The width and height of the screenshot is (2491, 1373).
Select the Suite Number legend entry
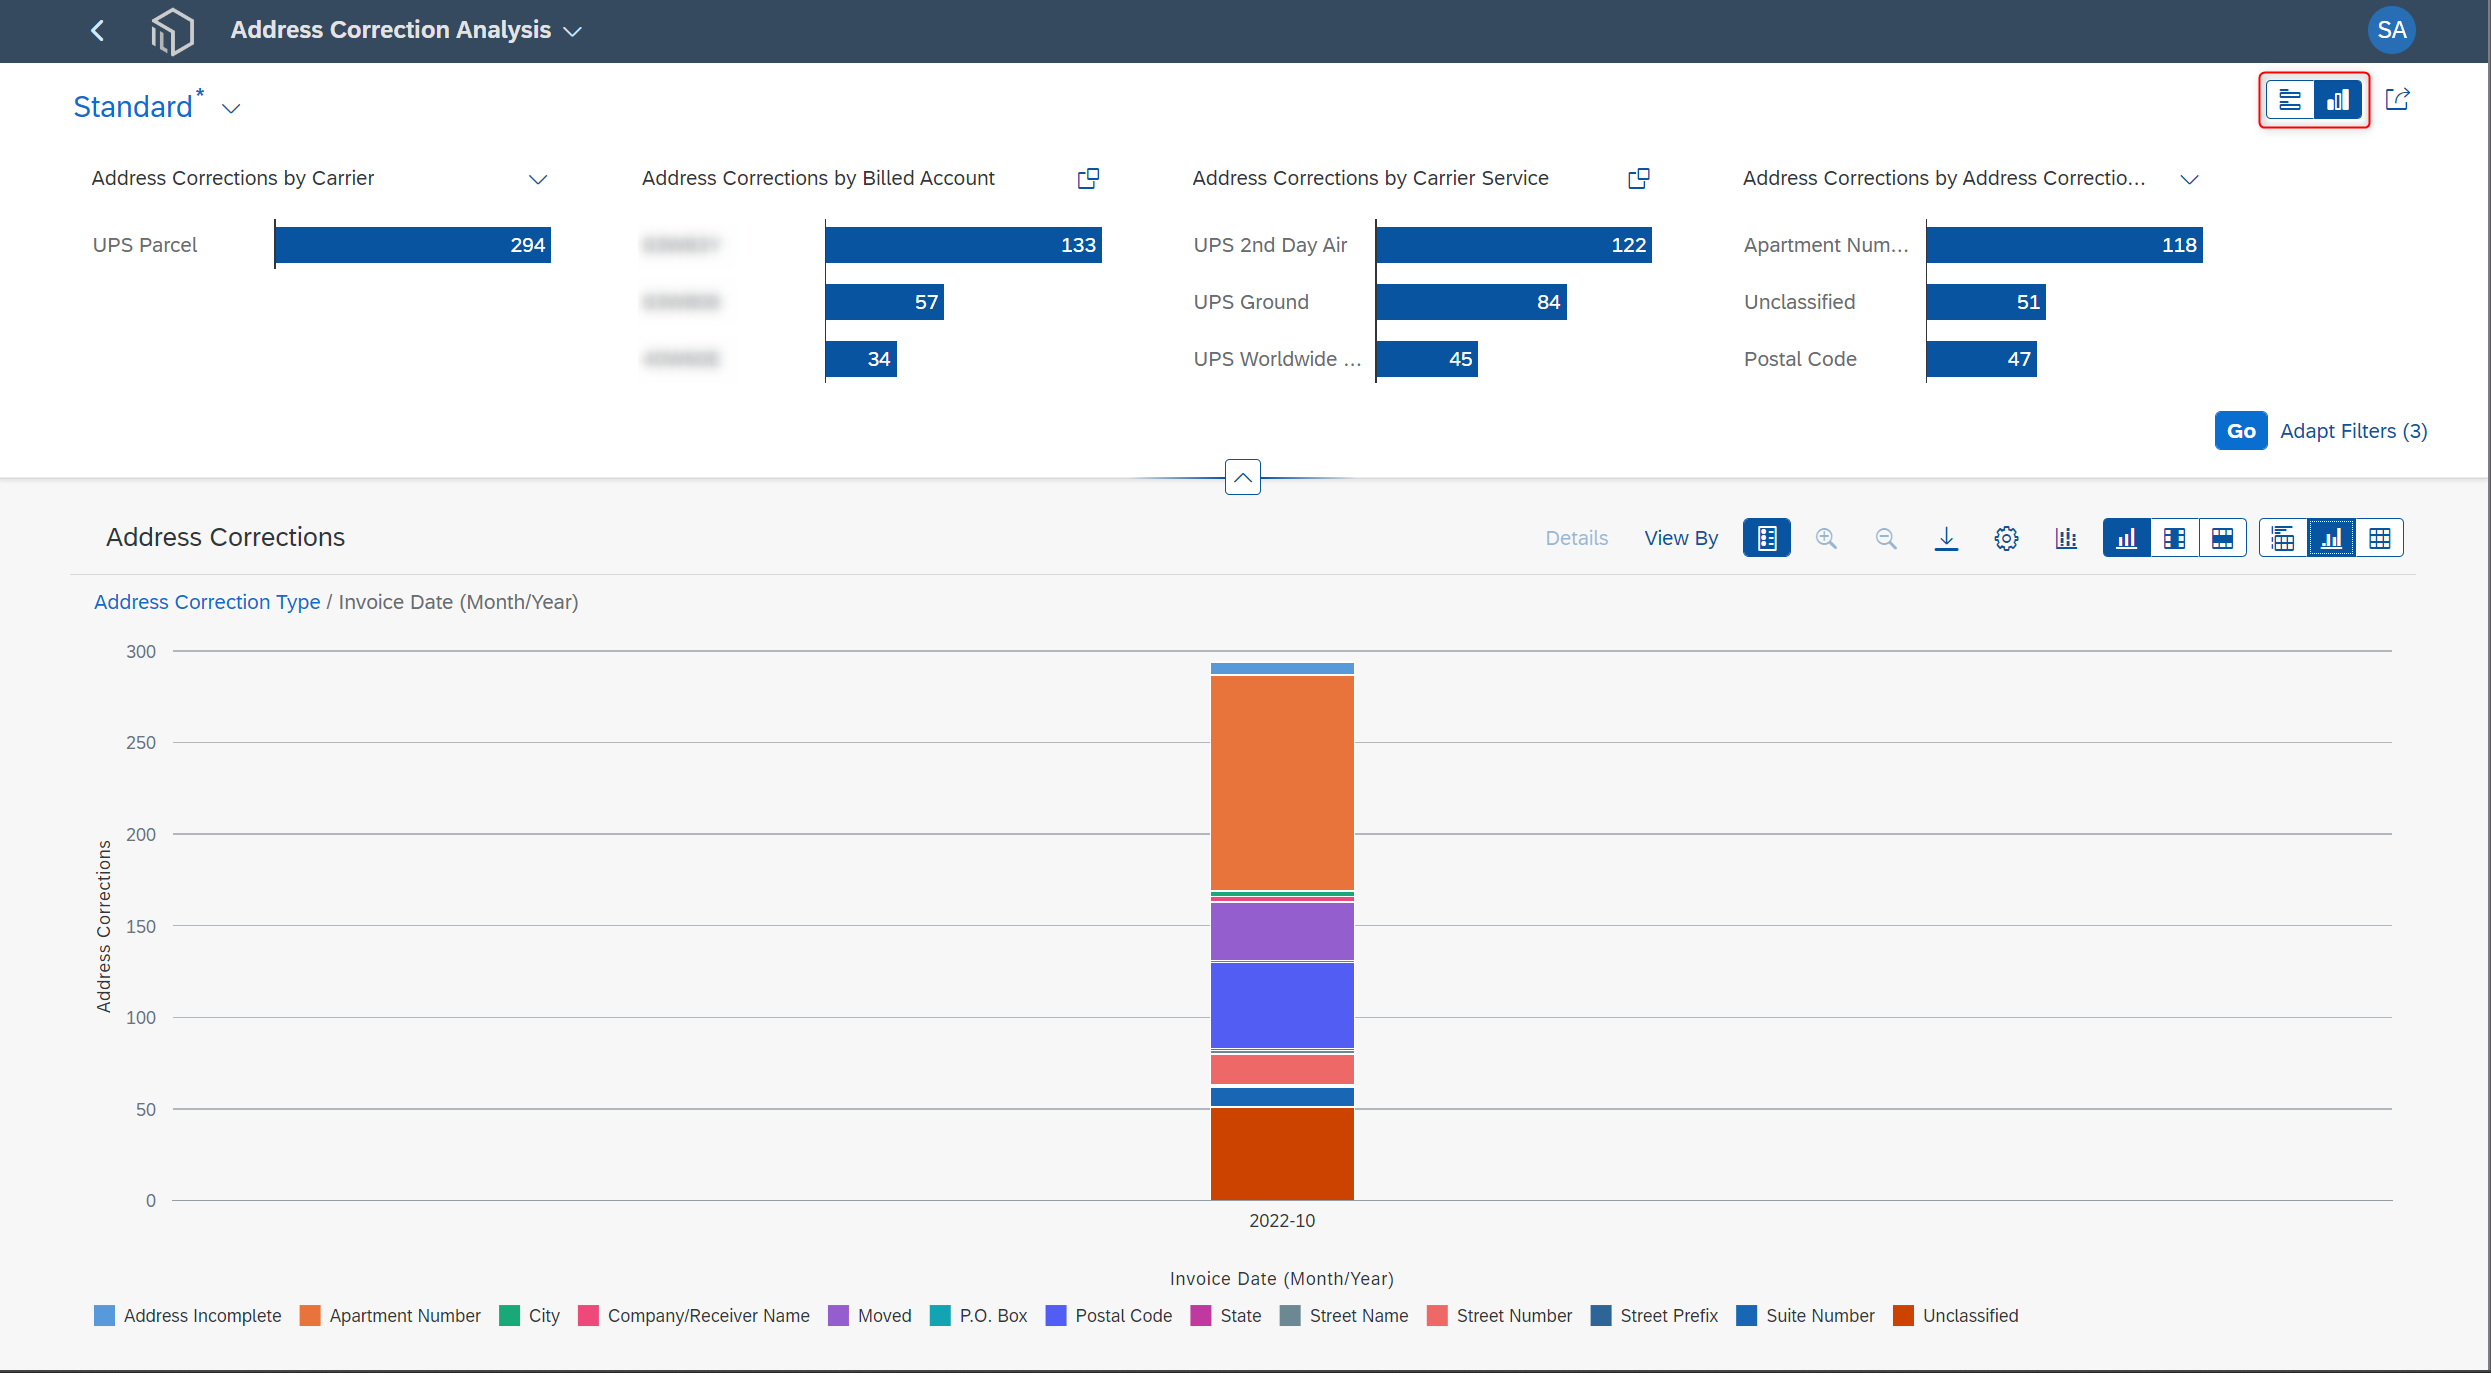click(1806, 1315)
